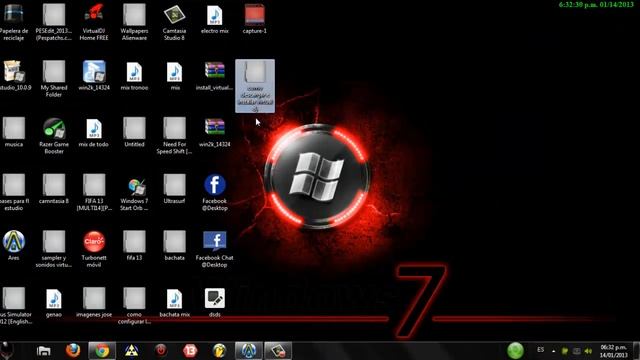Select the dsds file icon
This screenshot has height=360, width=640.
point(215,303)
